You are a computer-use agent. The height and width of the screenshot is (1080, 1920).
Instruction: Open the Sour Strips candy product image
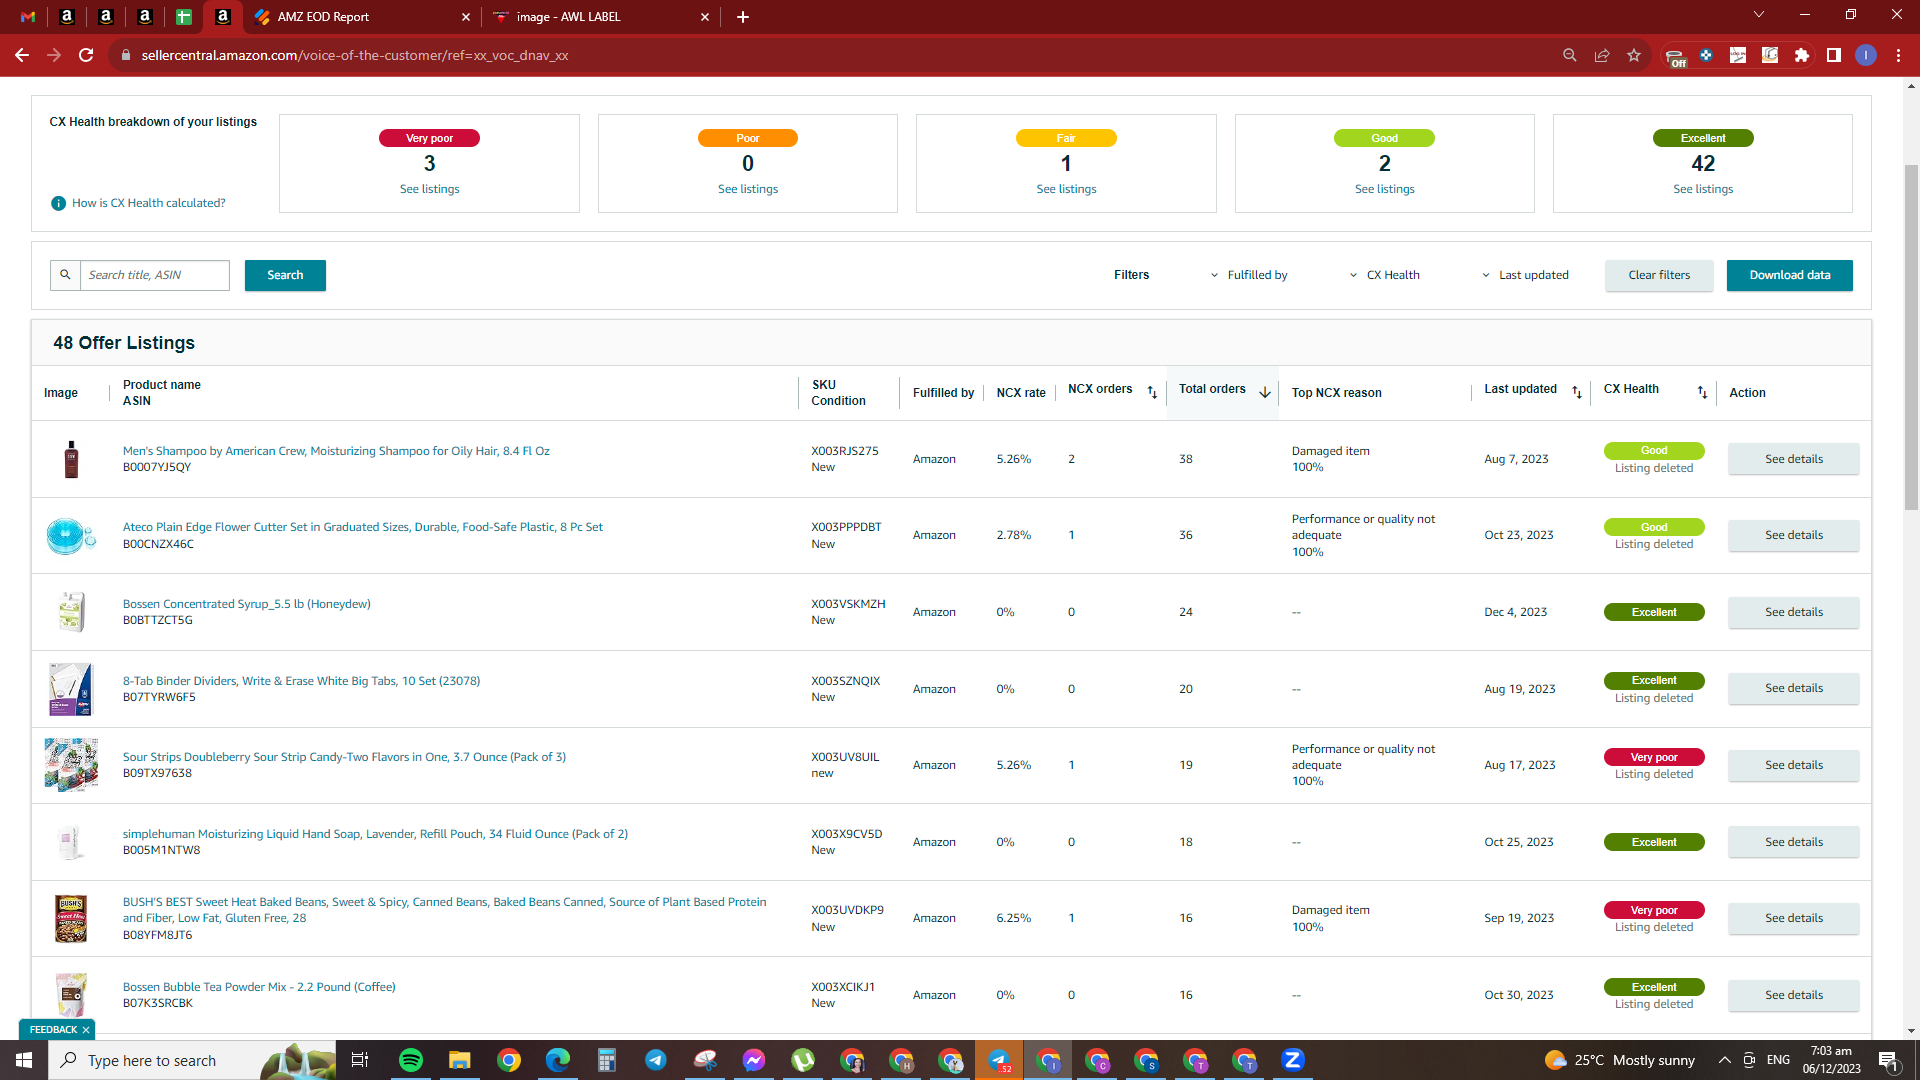coord(71,765)
